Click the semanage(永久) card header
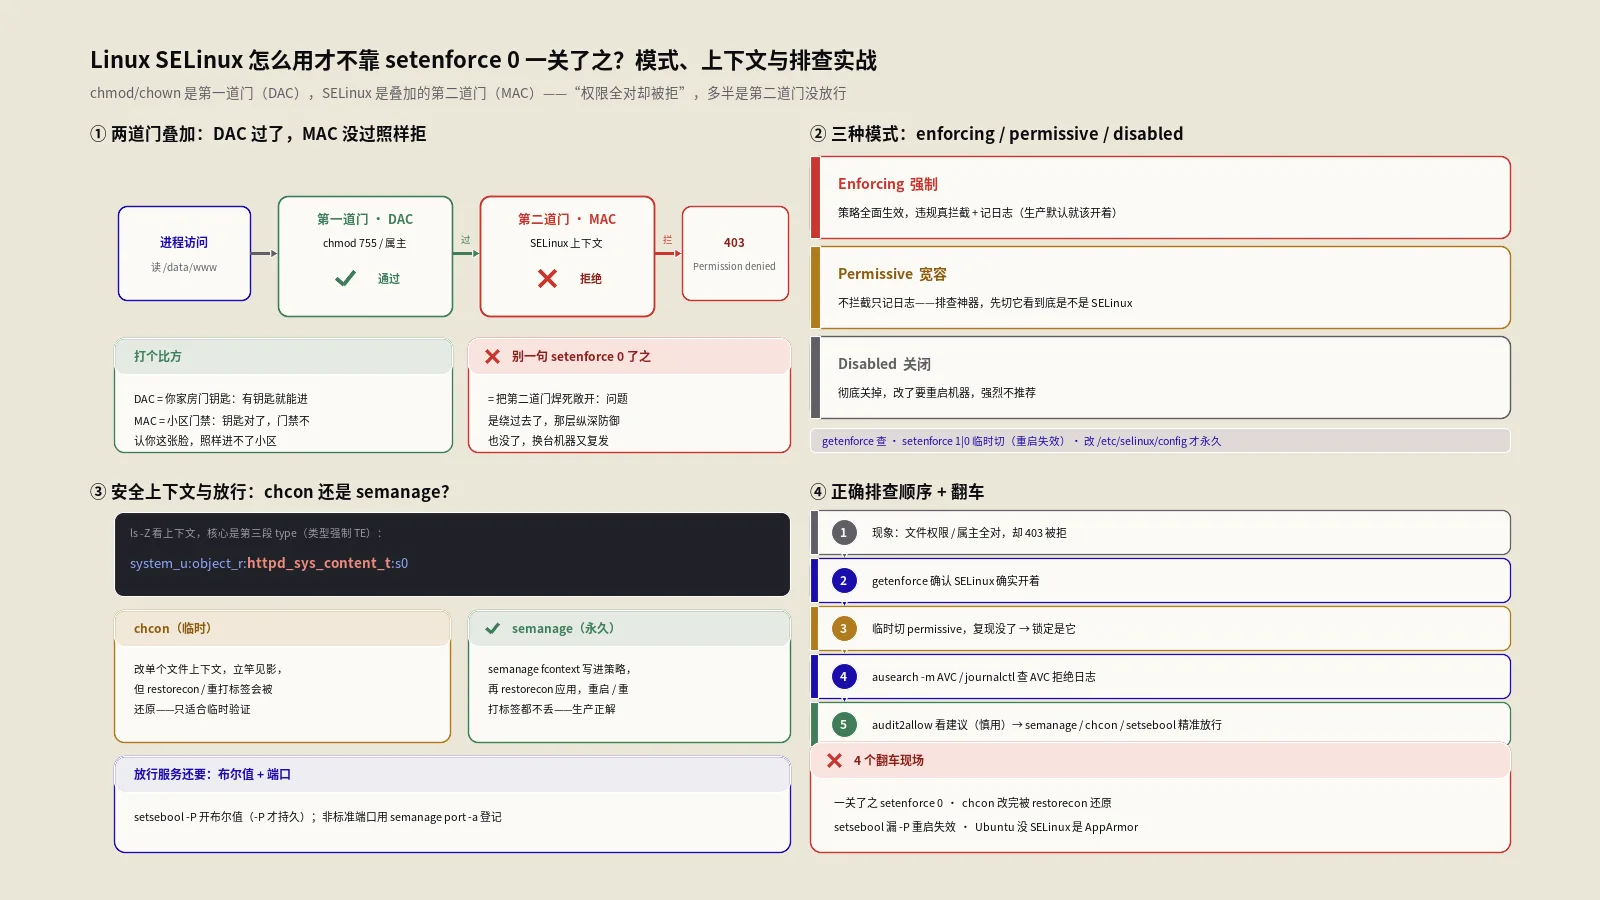The image size is (1600, 900). pos(629,628)
